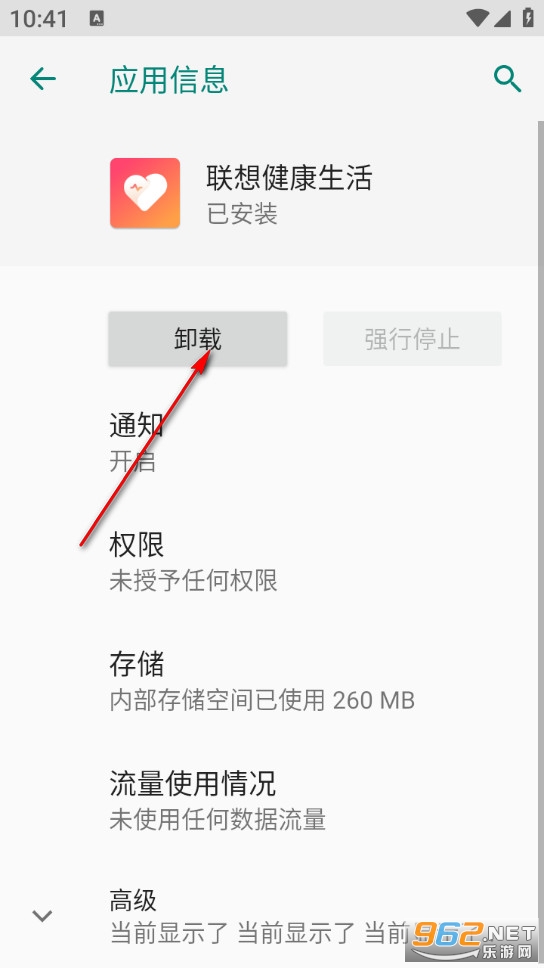This screenshot has height=968, width=544.
Task: Uninstall the app via 卸载 button
Action: [198, 339]
